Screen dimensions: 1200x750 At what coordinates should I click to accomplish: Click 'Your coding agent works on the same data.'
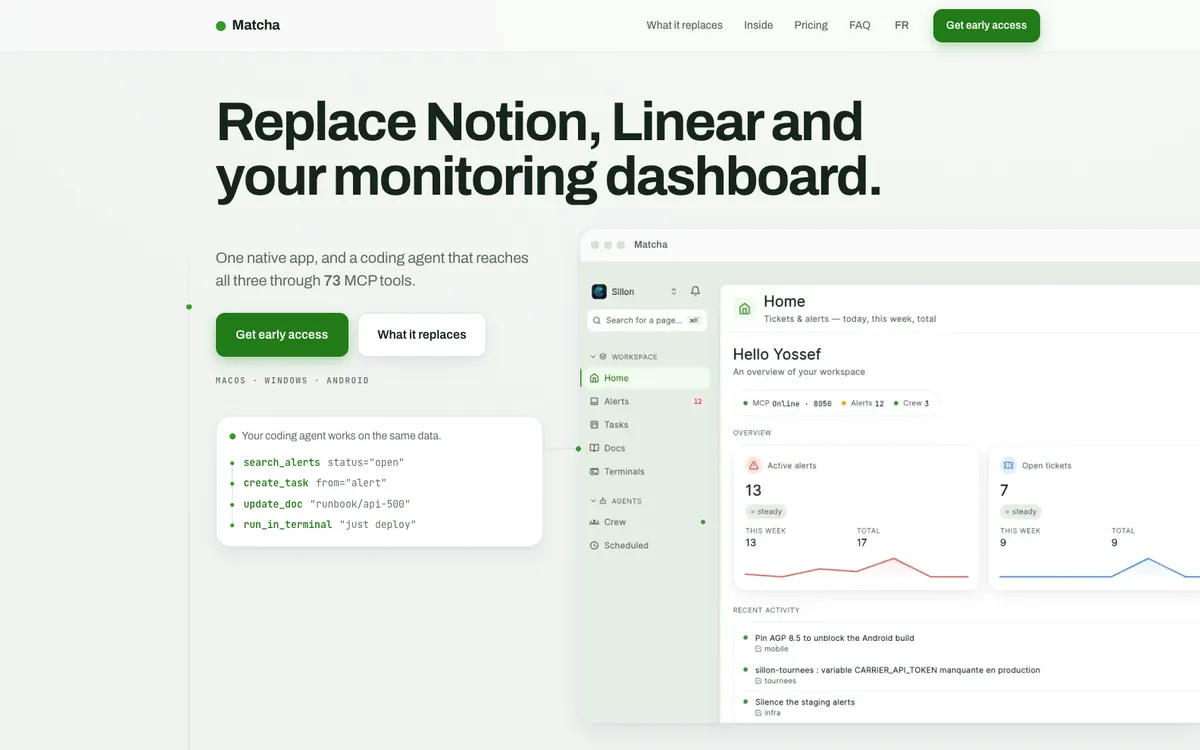pos(341,436)
